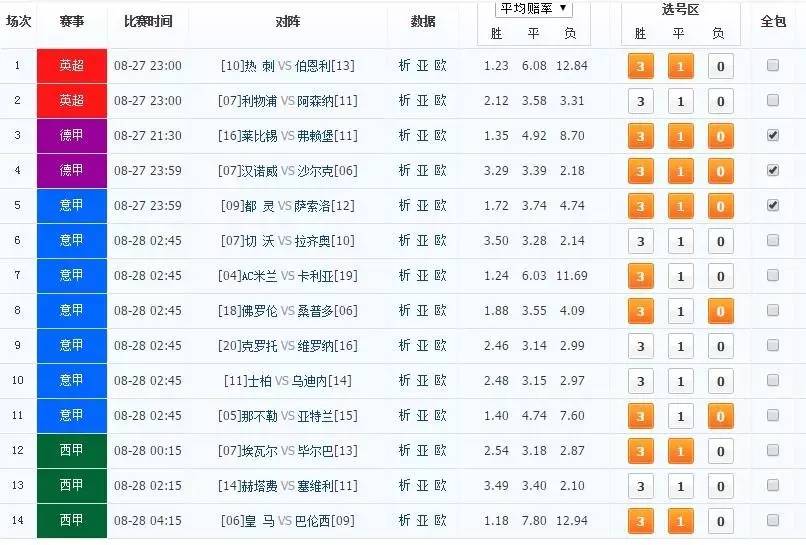This screenshot has width=806, height=545.
Task: Uncheck 全包 for match 5 都灵
Action: [773, 205]
